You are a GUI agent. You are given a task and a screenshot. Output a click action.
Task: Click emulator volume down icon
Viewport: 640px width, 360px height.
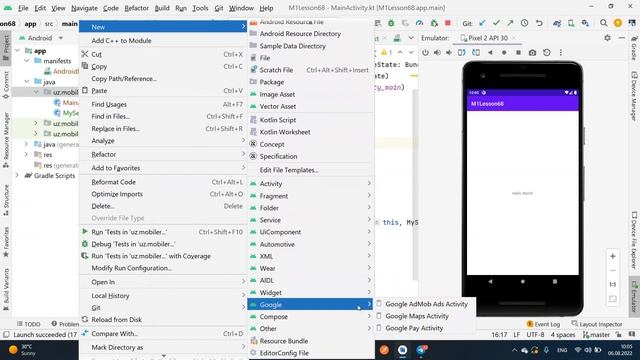coord(449,53)
